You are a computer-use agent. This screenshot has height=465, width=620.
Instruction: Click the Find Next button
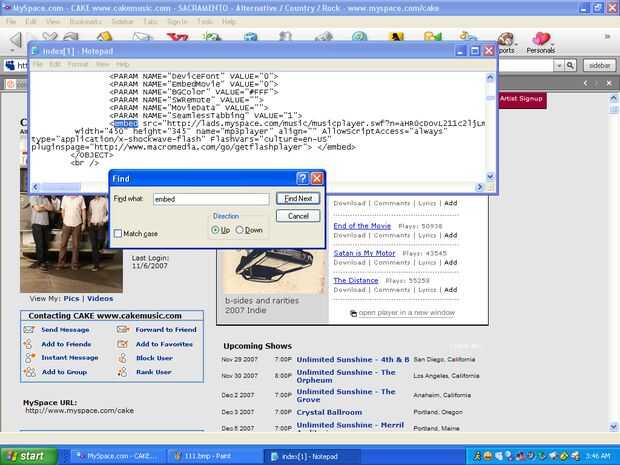point(298,198)
